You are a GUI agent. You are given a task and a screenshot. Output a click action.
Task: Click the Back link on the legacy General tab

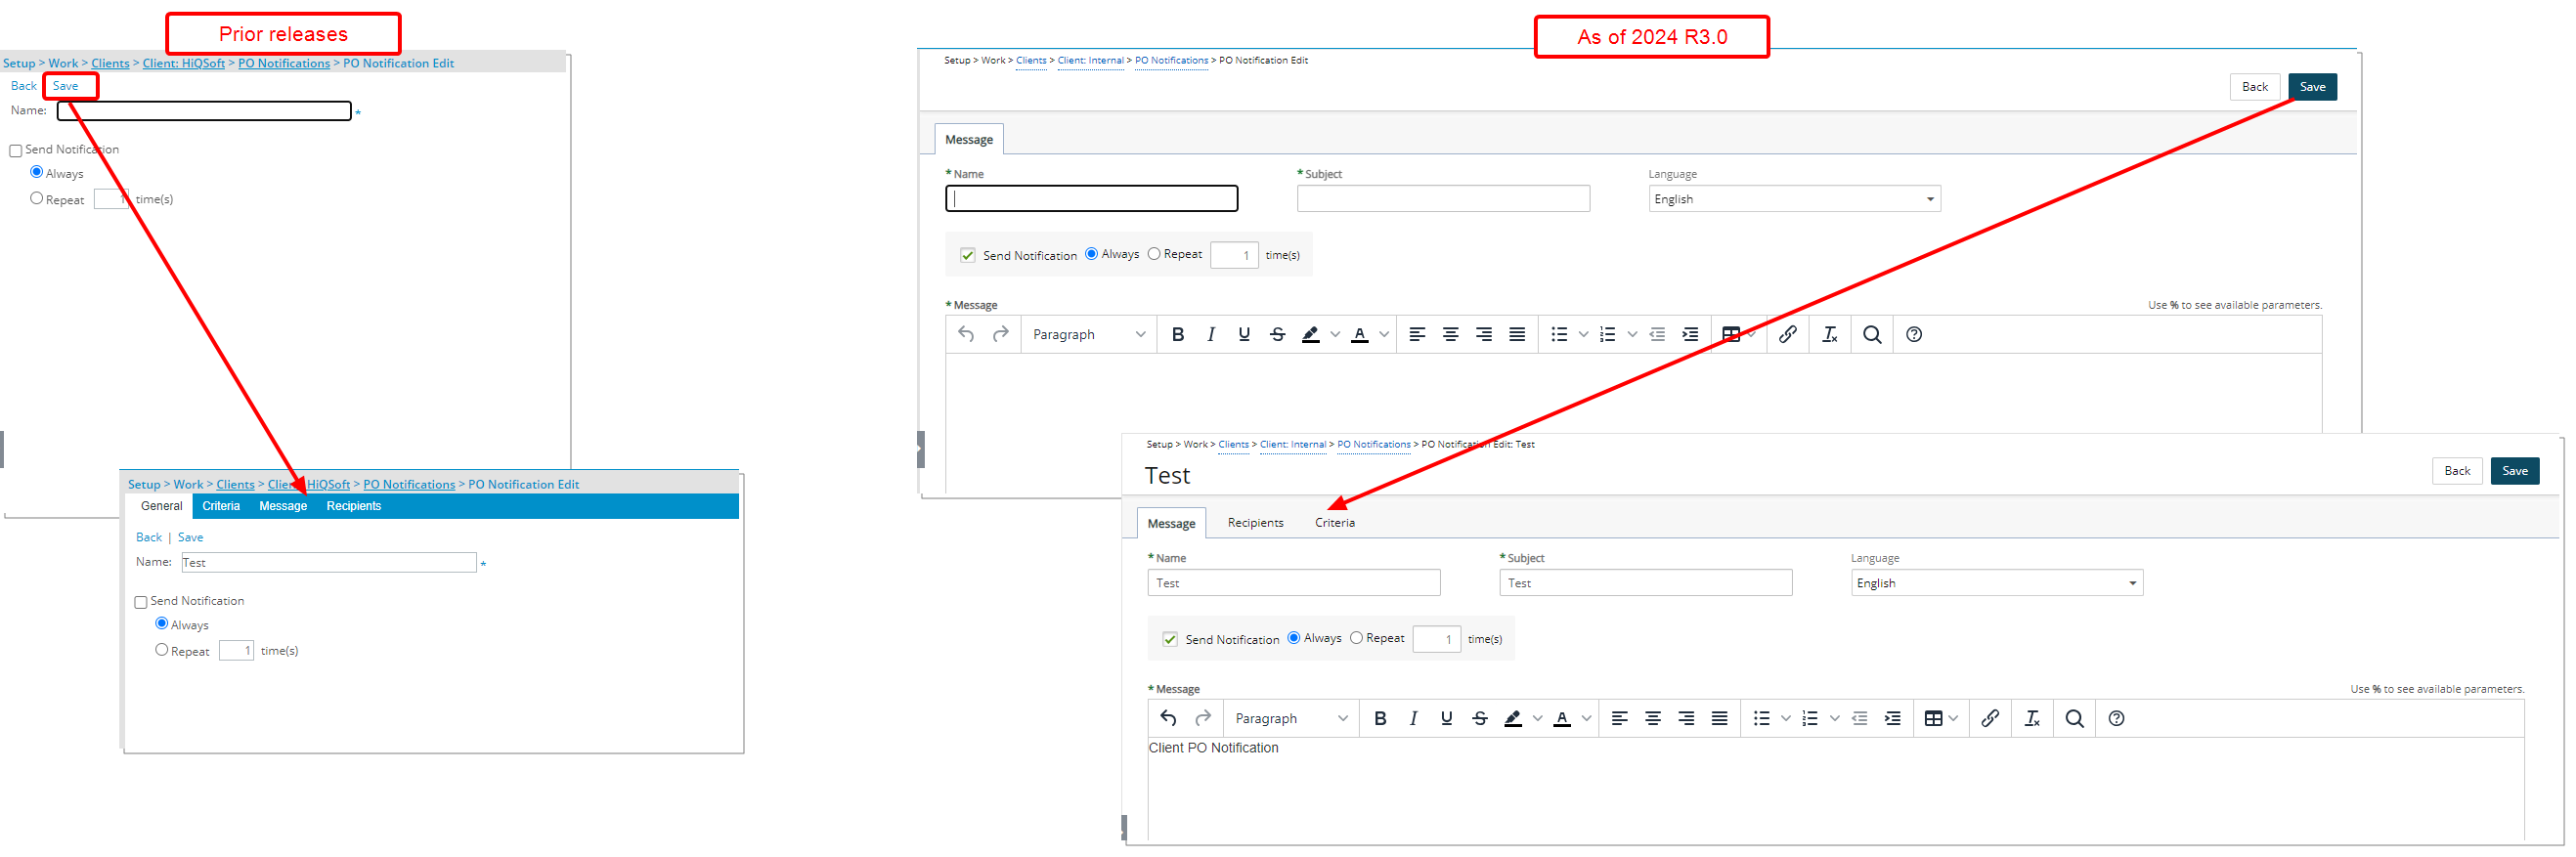coord(148,537)
